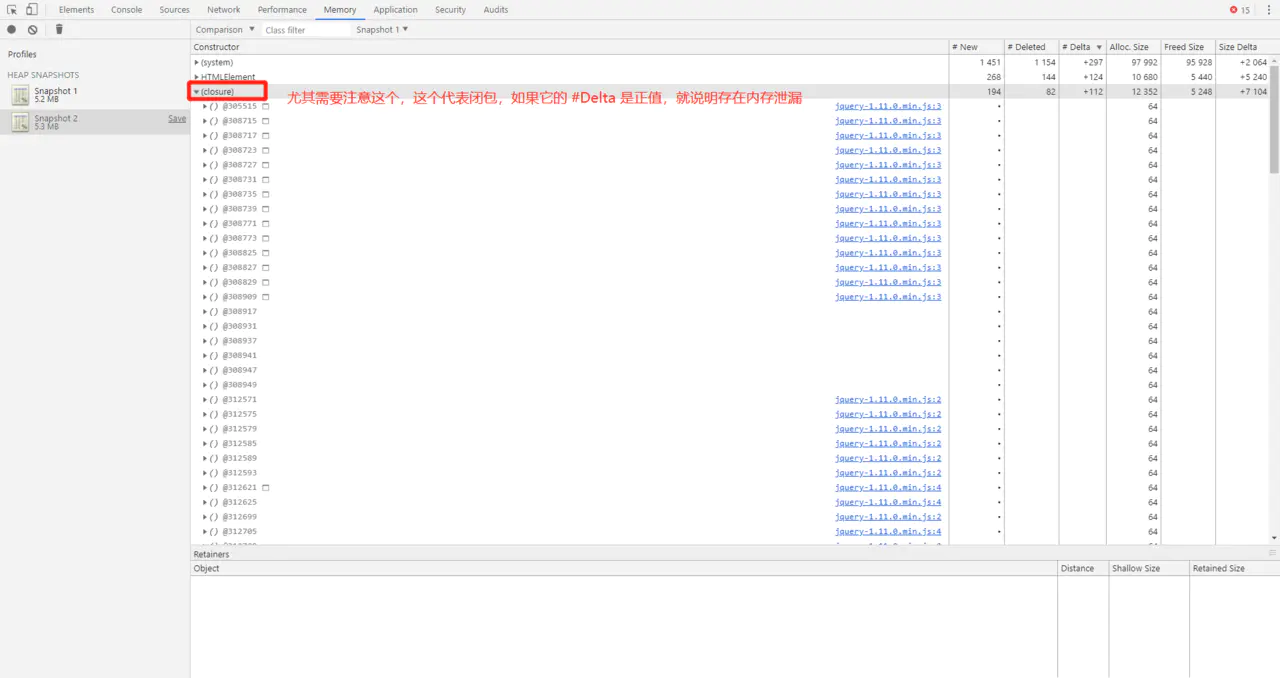Open the three-dot DevTools menu
This screenshot has width=1280, height=678.
point(1269,10)
